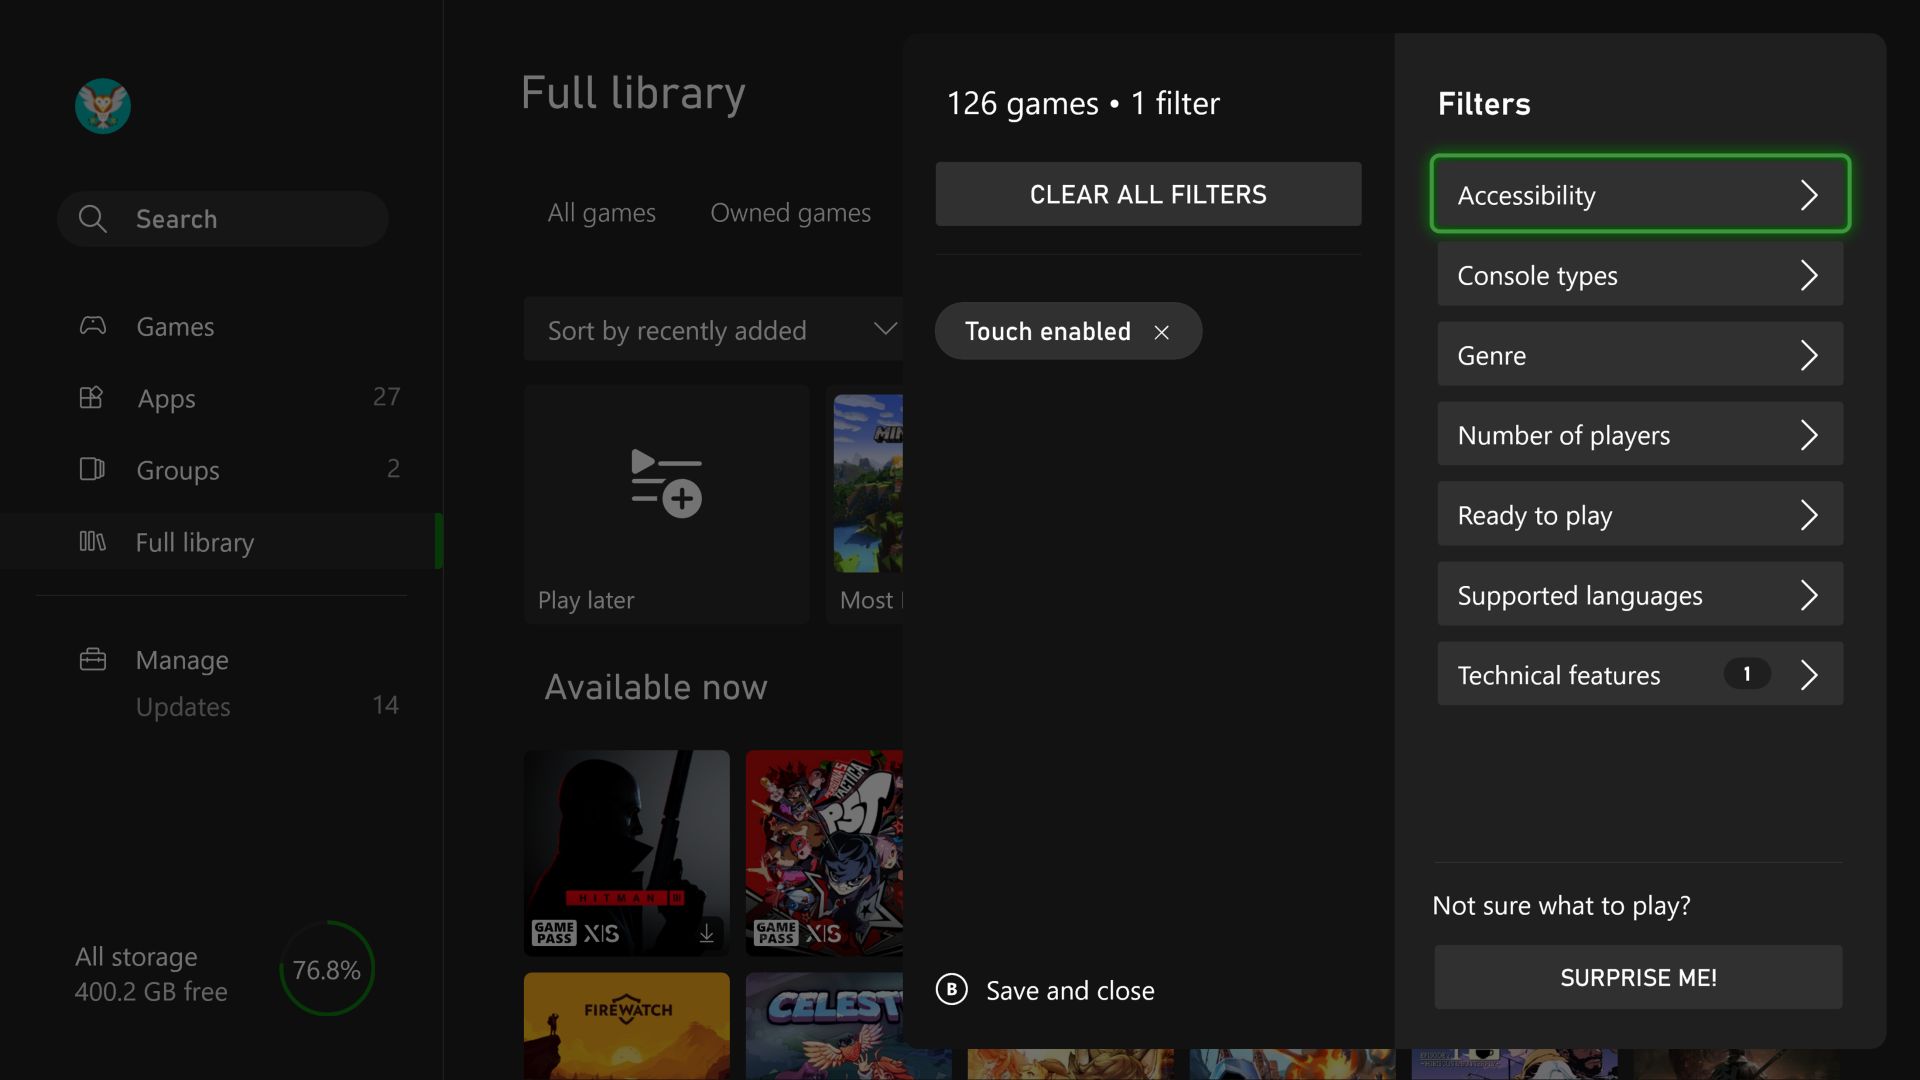Toggle the Technical features filter showing 1 selection
The image size is (1920, 1080).
pyautogui.click(x=1639, y=674)
